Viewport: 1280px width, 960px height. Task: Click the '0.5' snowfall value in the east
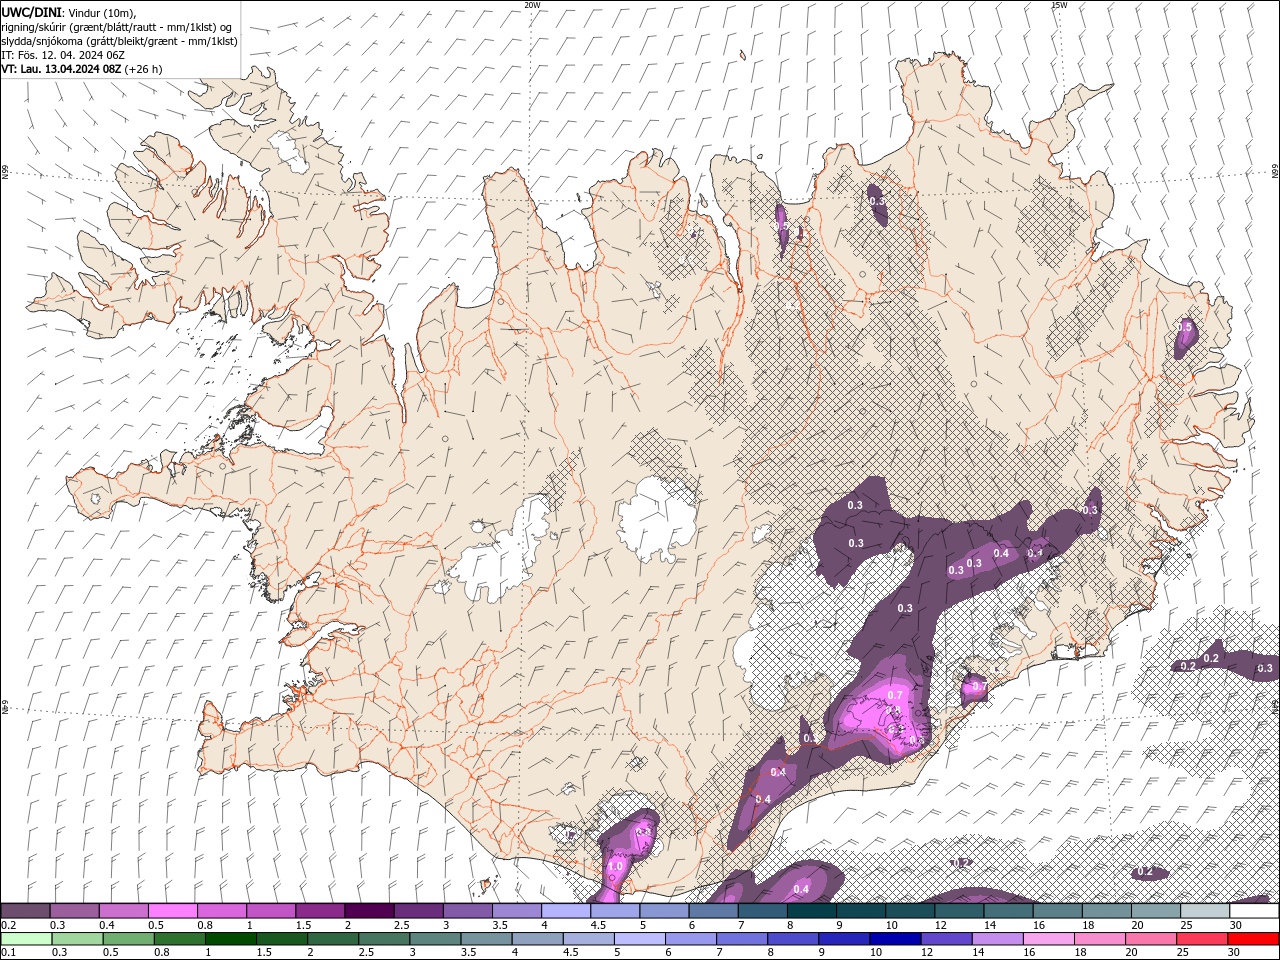(1186, 327)
